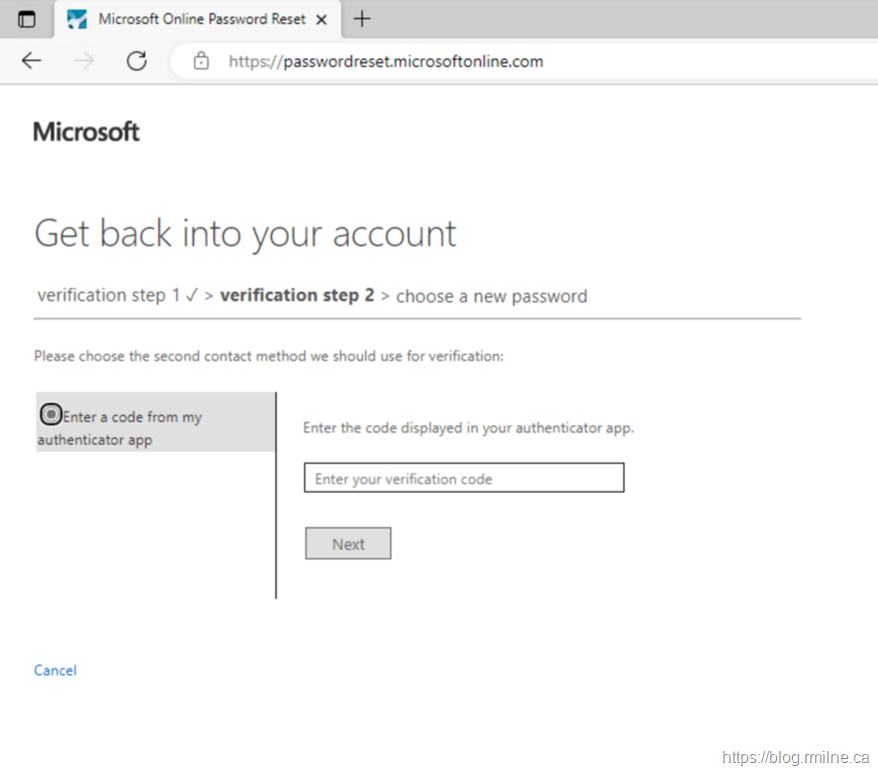Screen dimensions: 878x768
Task: Click the 'Get back into your account' heading
Action: click(245, 234)
